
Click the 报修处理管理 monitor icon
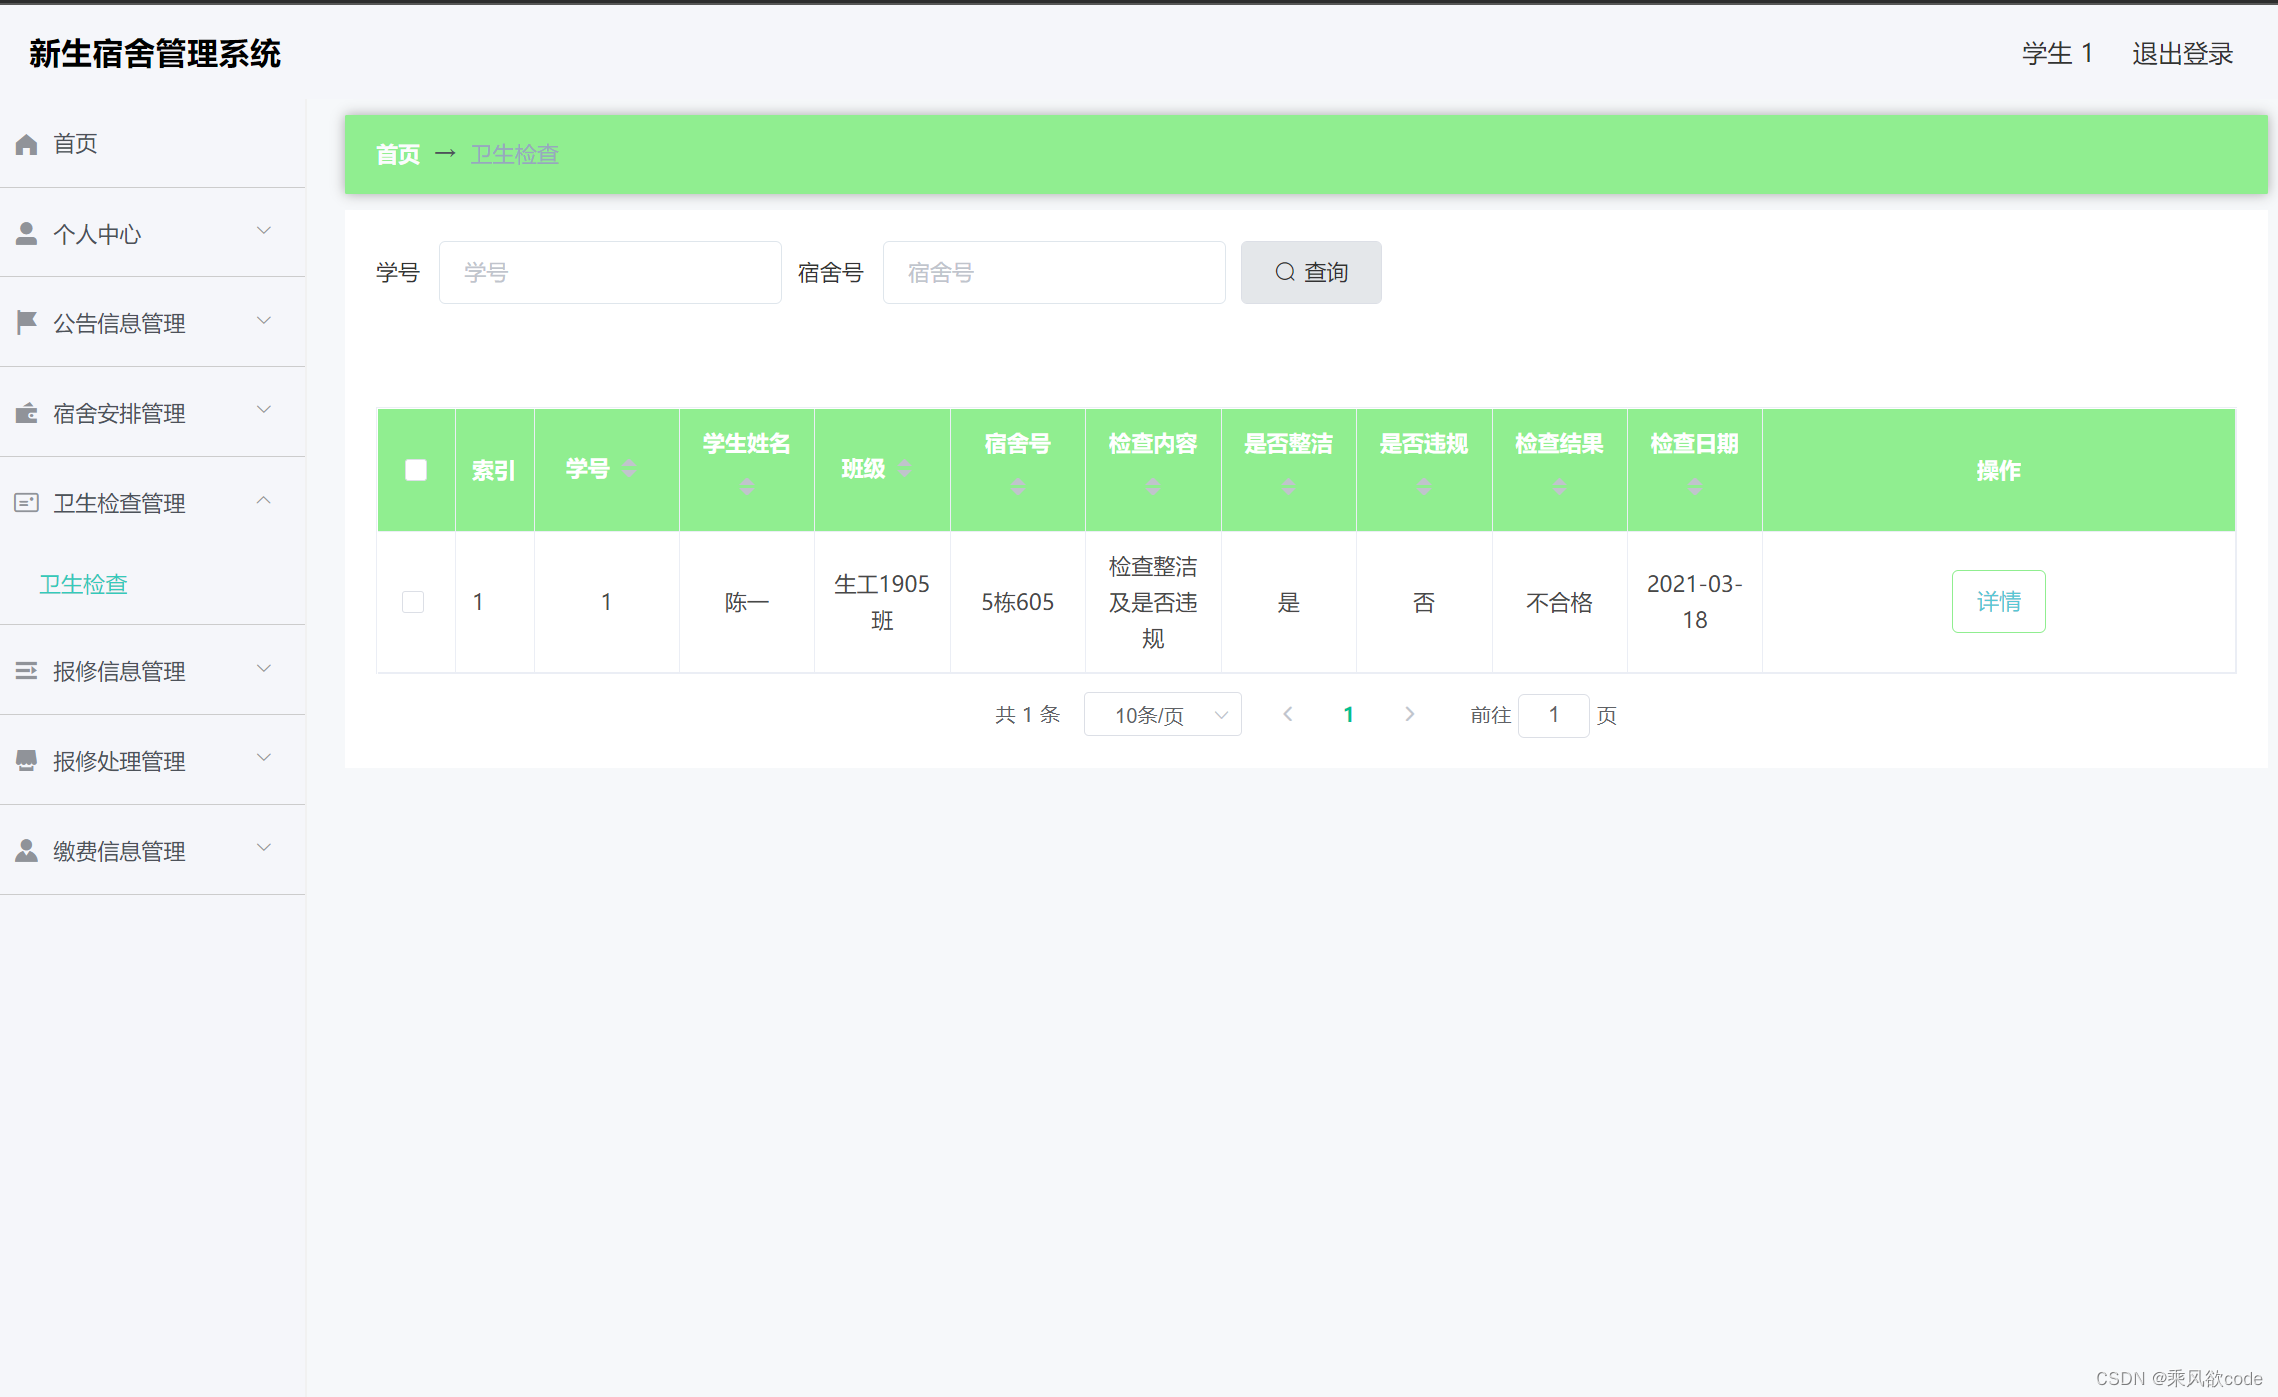pyautogui.click(x=26, y=759)
